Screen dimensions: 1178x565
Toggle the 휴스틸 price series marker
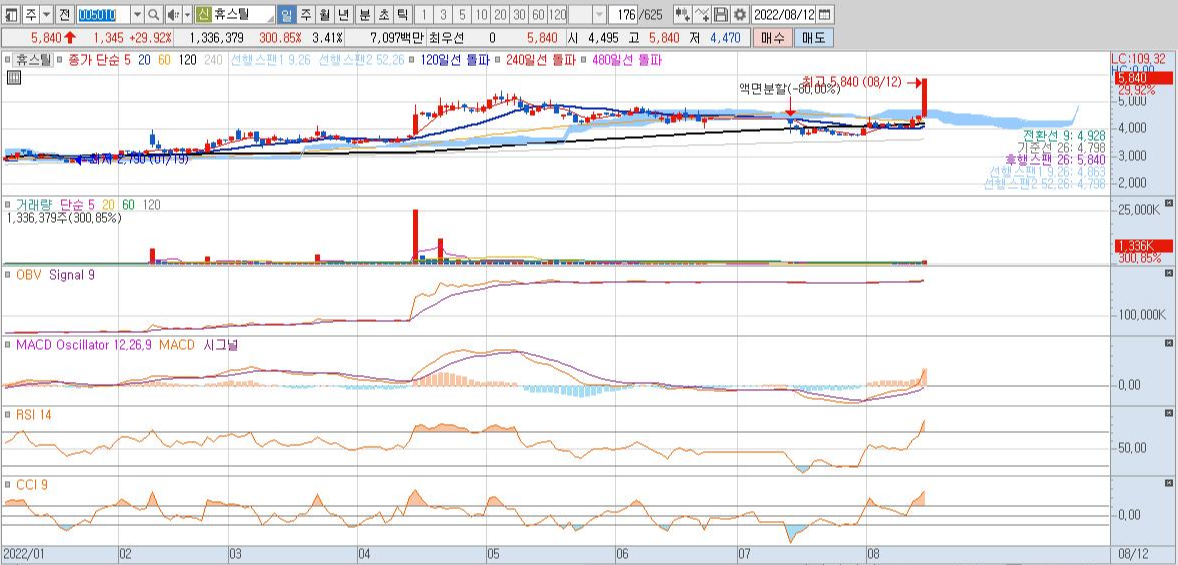point(8,59)
